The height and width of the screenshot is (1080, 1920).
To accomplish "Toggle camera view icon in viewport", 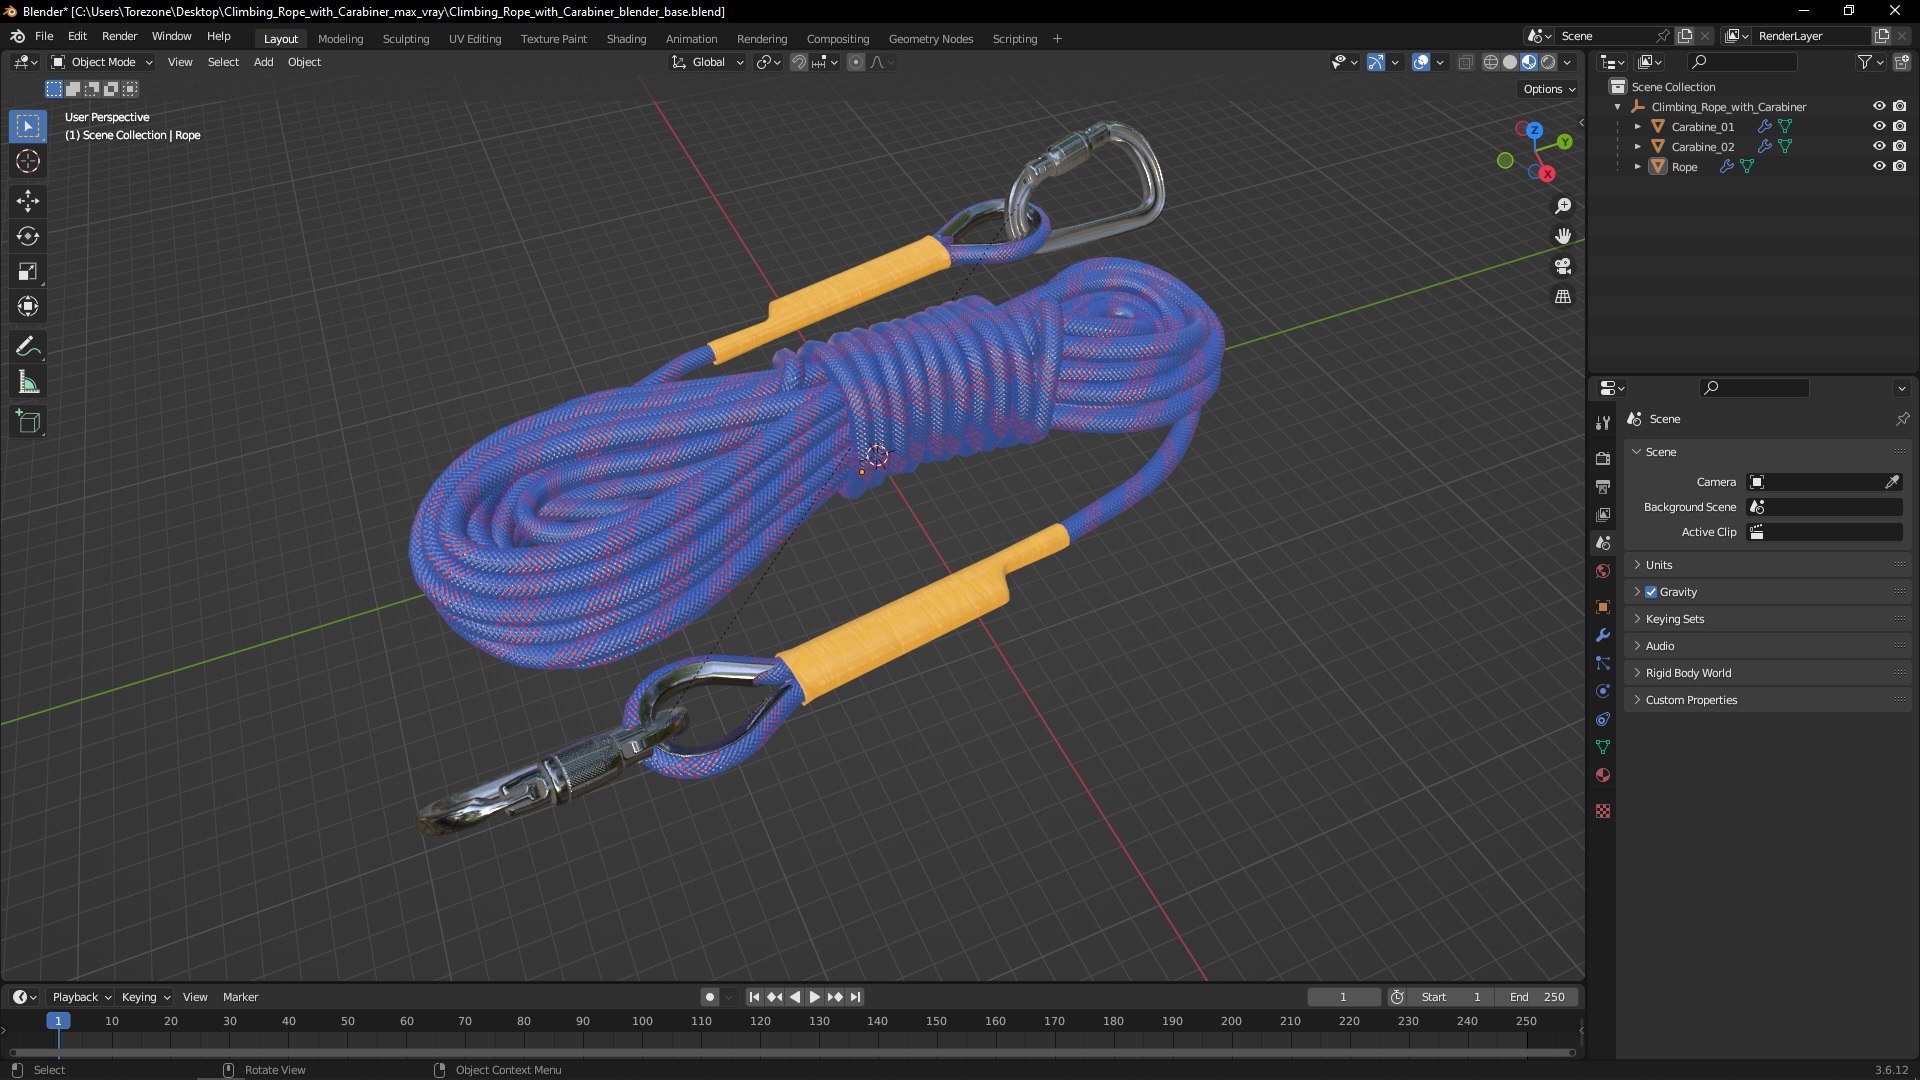I will pyautogui.click(x=1563, y=266).
